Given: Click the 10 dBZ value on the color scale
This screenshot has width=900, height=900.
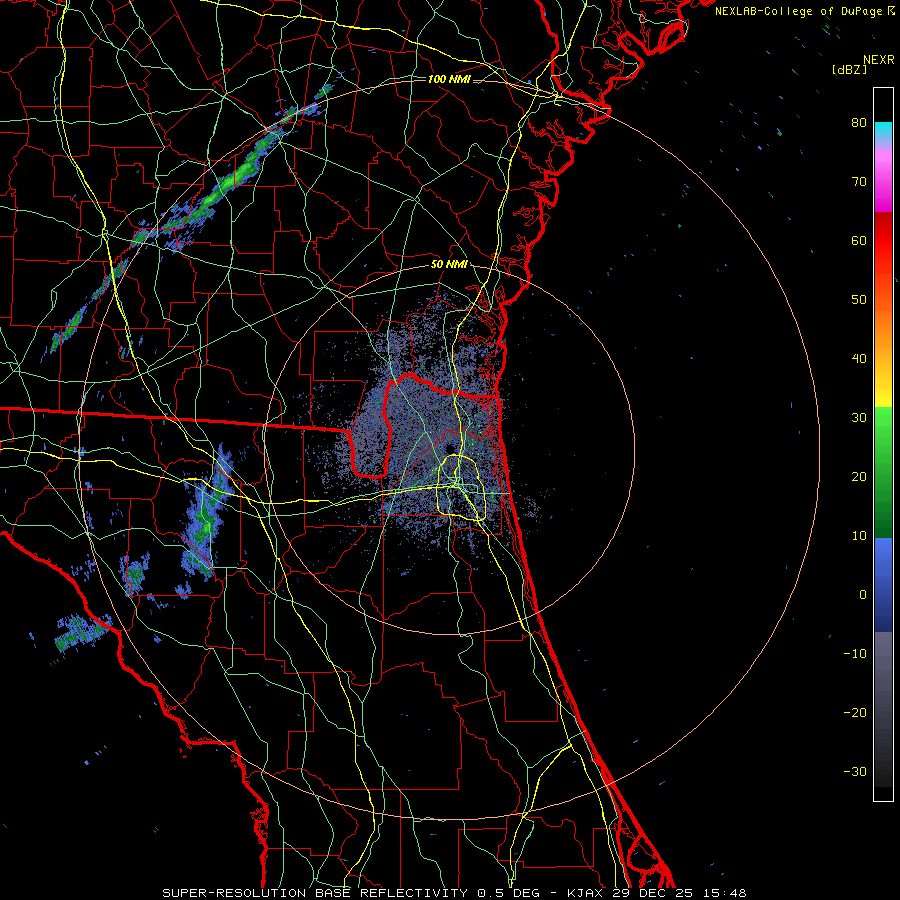Looking at the screenshot, I should point(859,536).
